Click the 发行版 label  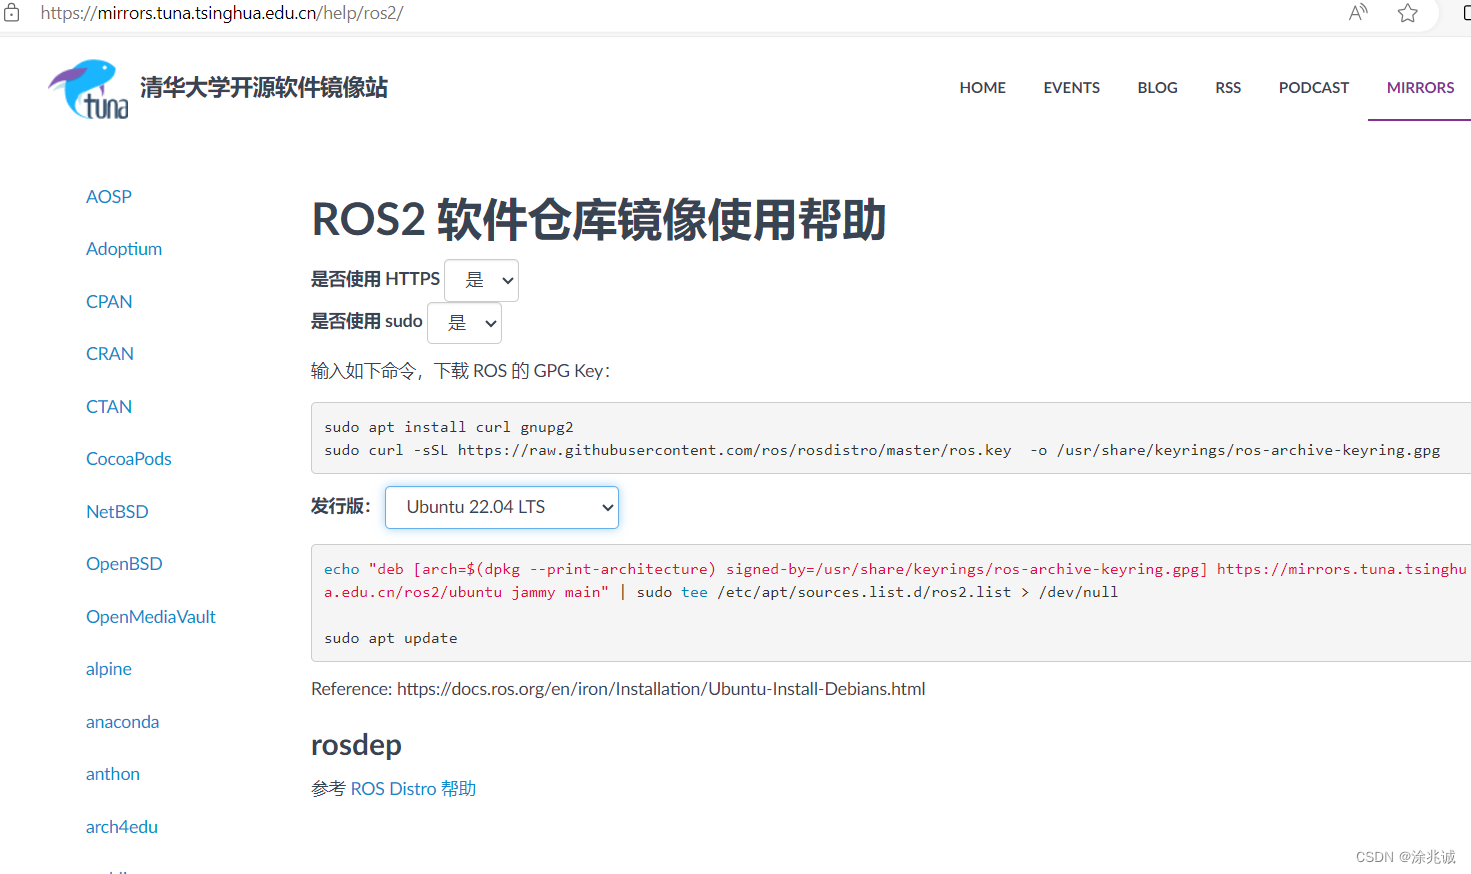[x=340, y=506]
